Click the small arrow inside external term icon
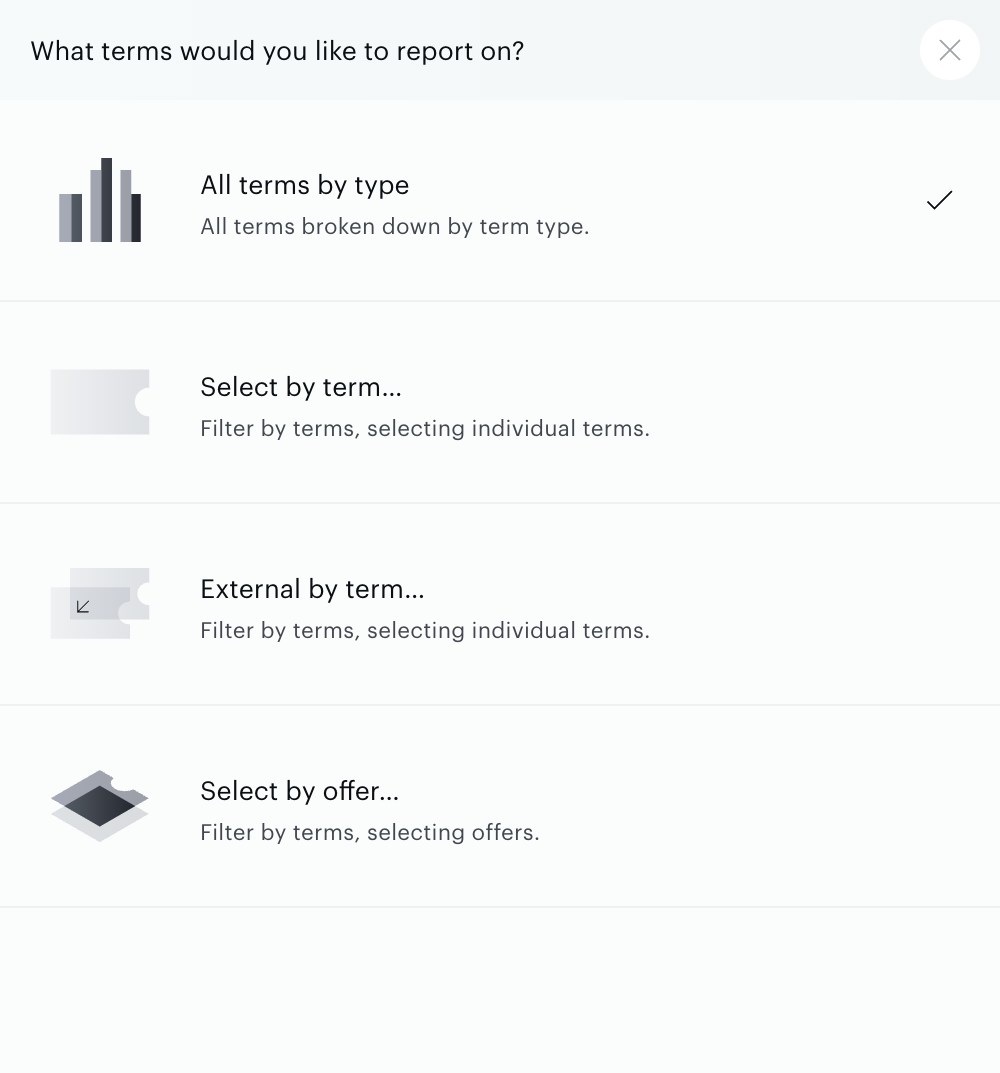 (83, 606)
